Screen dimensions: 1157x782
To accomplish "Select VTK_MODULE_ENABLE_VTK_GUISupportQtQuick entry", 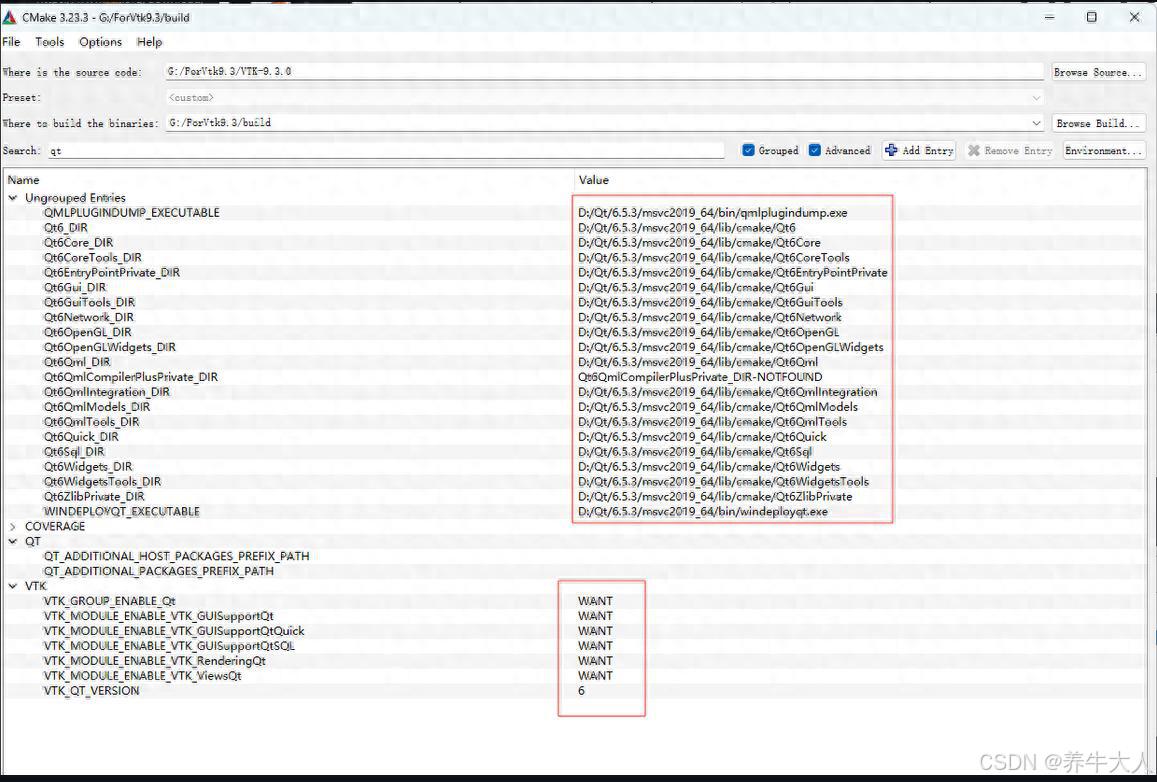I will tap(173, 631).
